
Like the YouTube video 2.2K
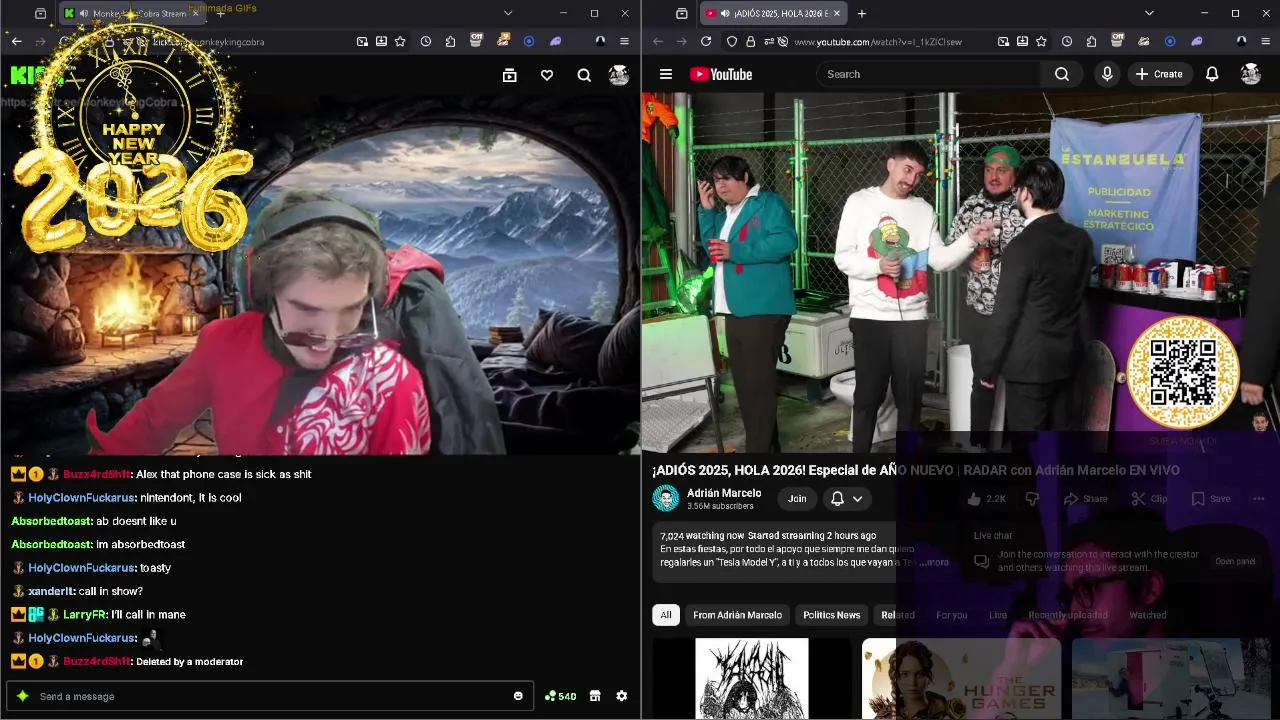pyautogui.click(x=986, y=499)
